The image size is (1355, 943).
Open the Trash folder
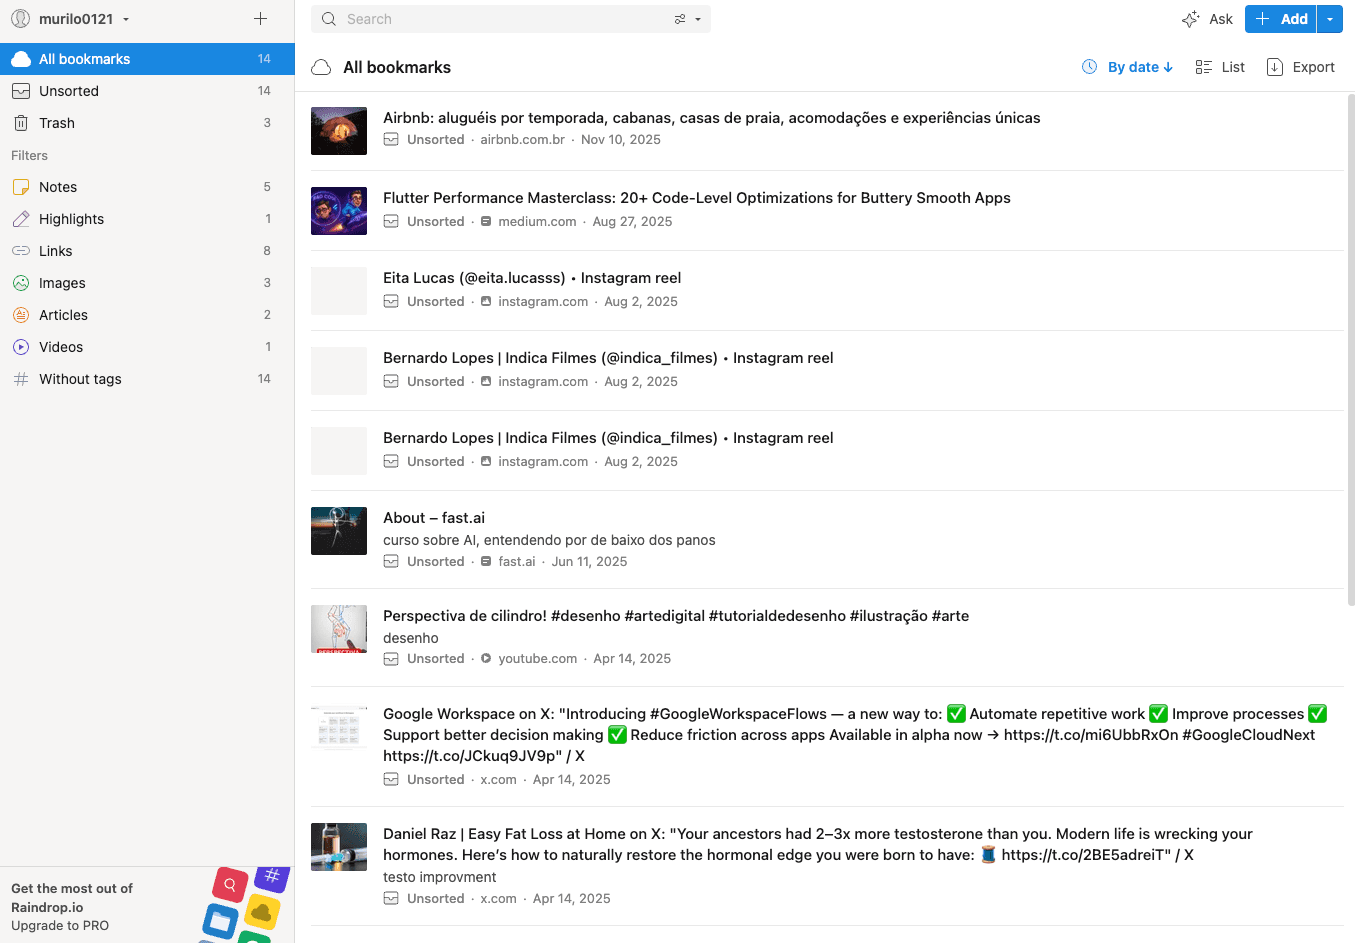pyautogui.click(x=147, y=123)
